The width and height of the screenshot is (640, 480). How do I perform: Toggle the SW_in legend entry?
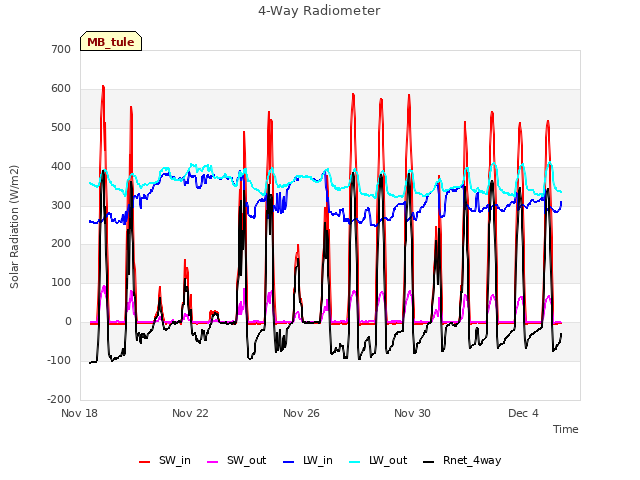click(x=165, y=460)
